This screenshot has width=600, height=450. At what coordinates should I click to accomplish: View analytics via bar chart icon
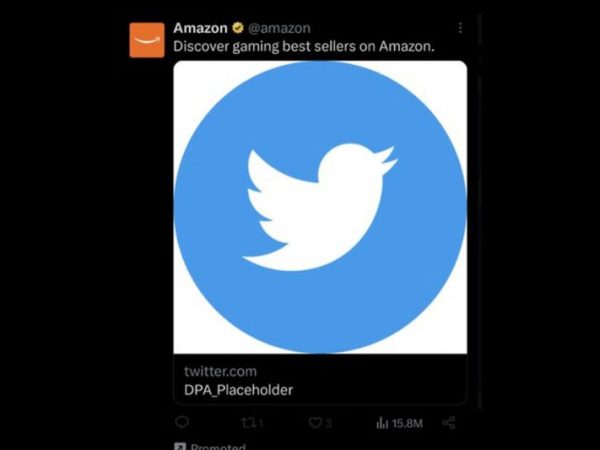(382, 423)
